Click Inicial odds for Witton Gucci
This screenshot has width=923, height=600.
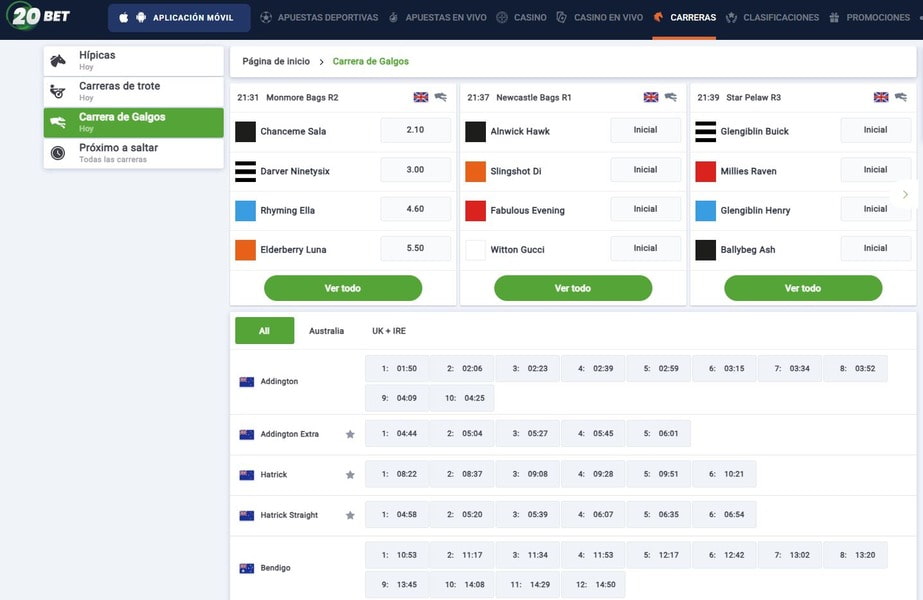[x=646, y=248]
